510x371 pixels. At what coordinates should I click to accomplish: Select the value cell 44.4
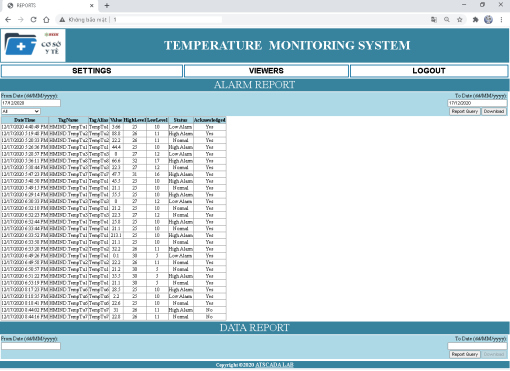pyautogui.click(x=116, y=147)
